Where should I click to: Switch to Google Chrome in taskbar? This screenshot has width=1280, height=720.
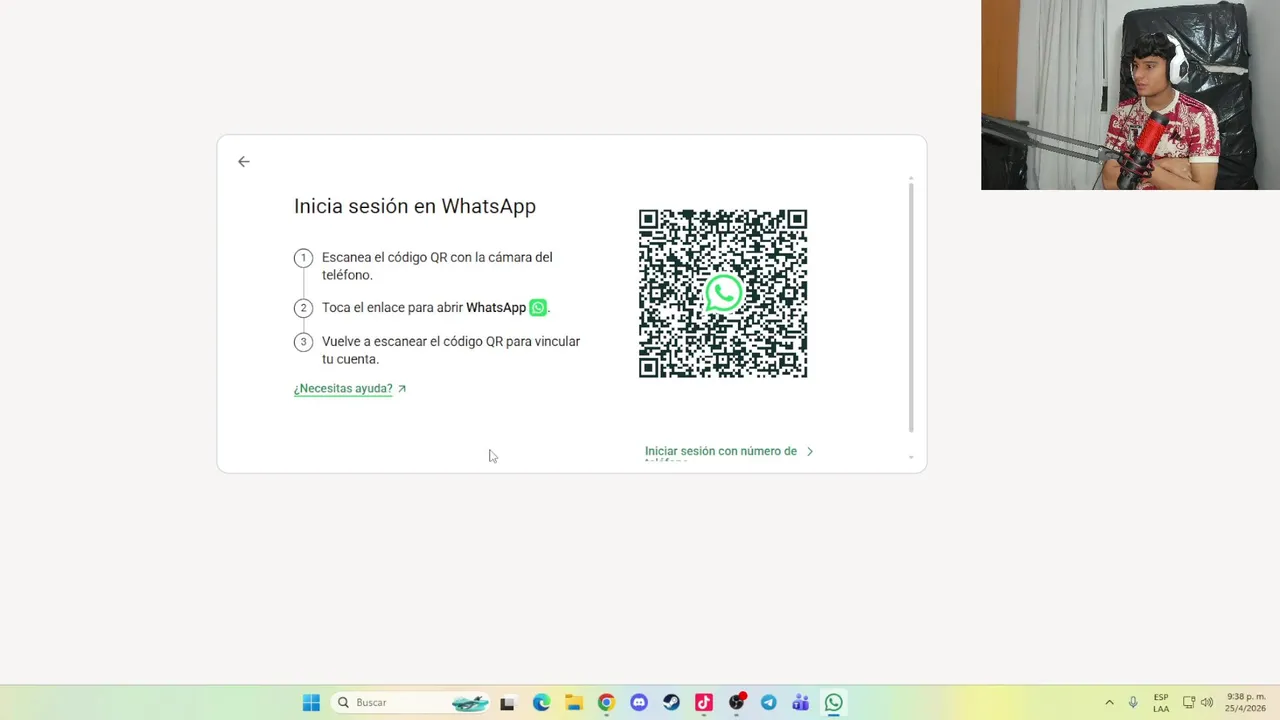[606, 703]
